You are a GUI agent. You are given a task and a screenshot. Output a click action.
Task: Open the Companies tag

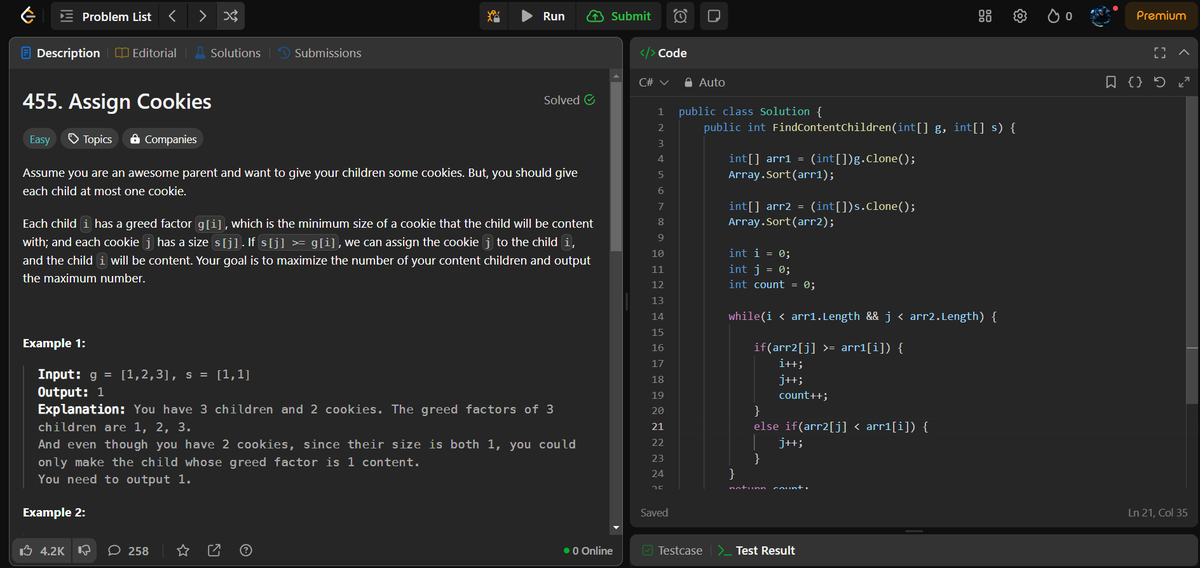click(x=163, y=139)
